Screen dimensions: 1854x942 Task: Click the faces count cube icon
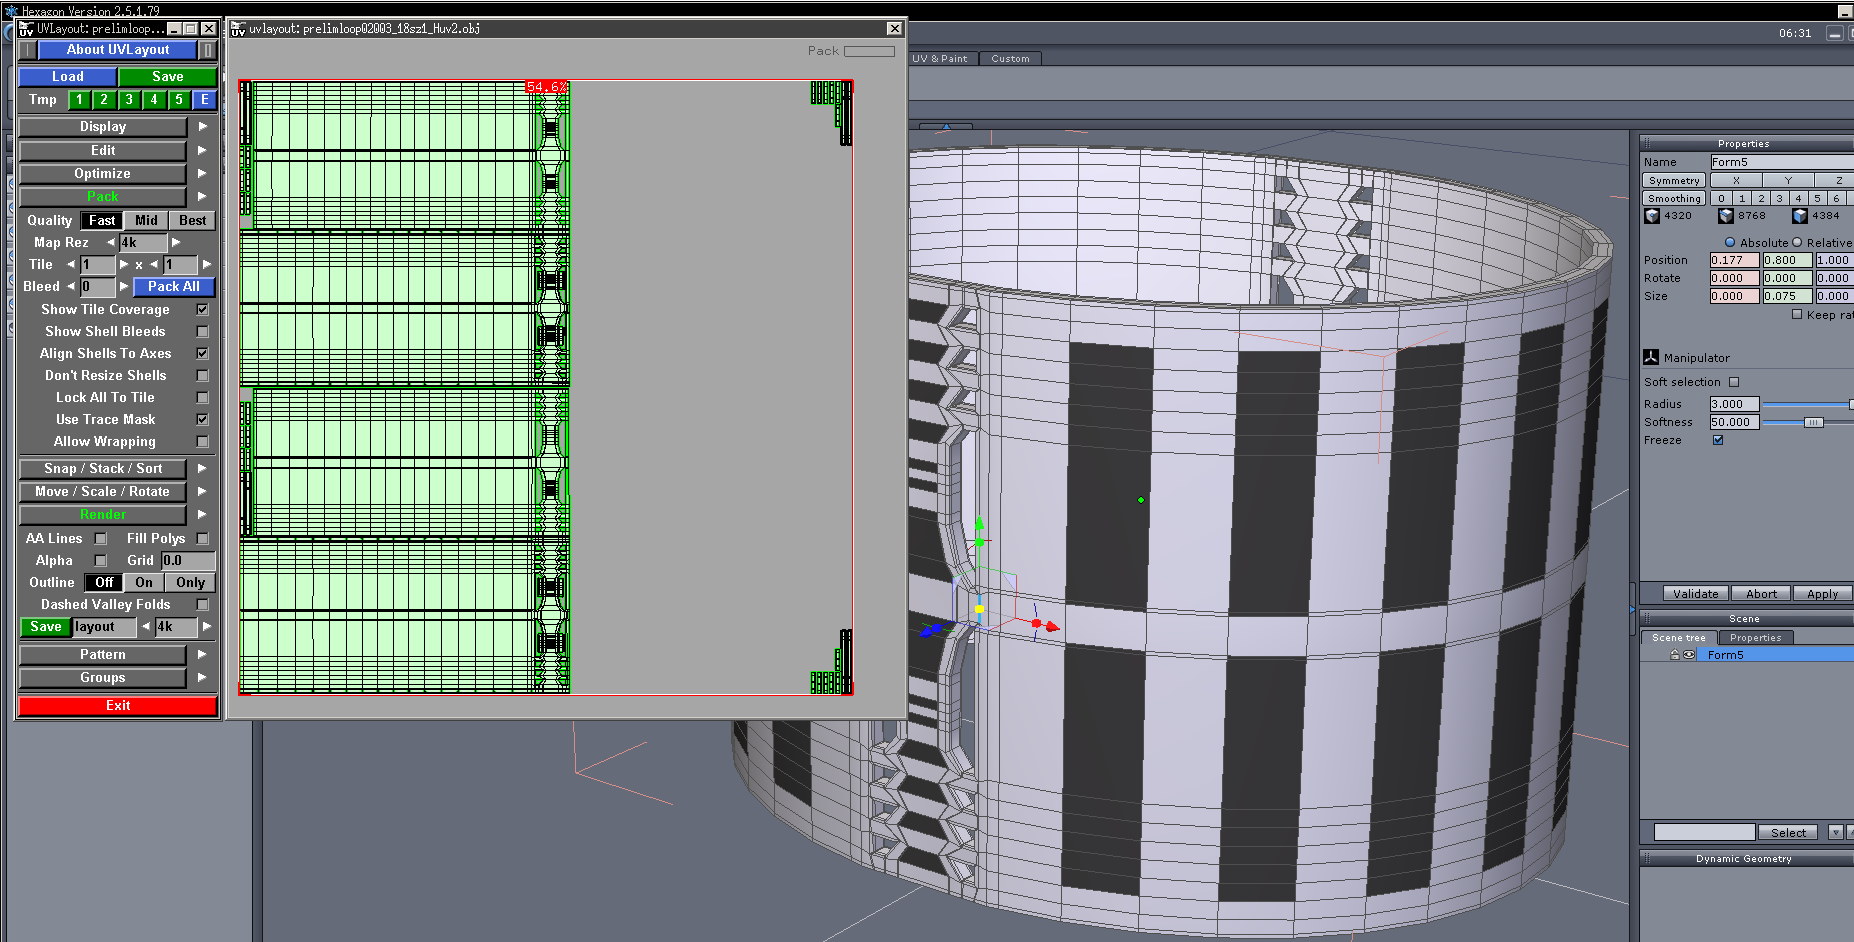[1800, 216]
